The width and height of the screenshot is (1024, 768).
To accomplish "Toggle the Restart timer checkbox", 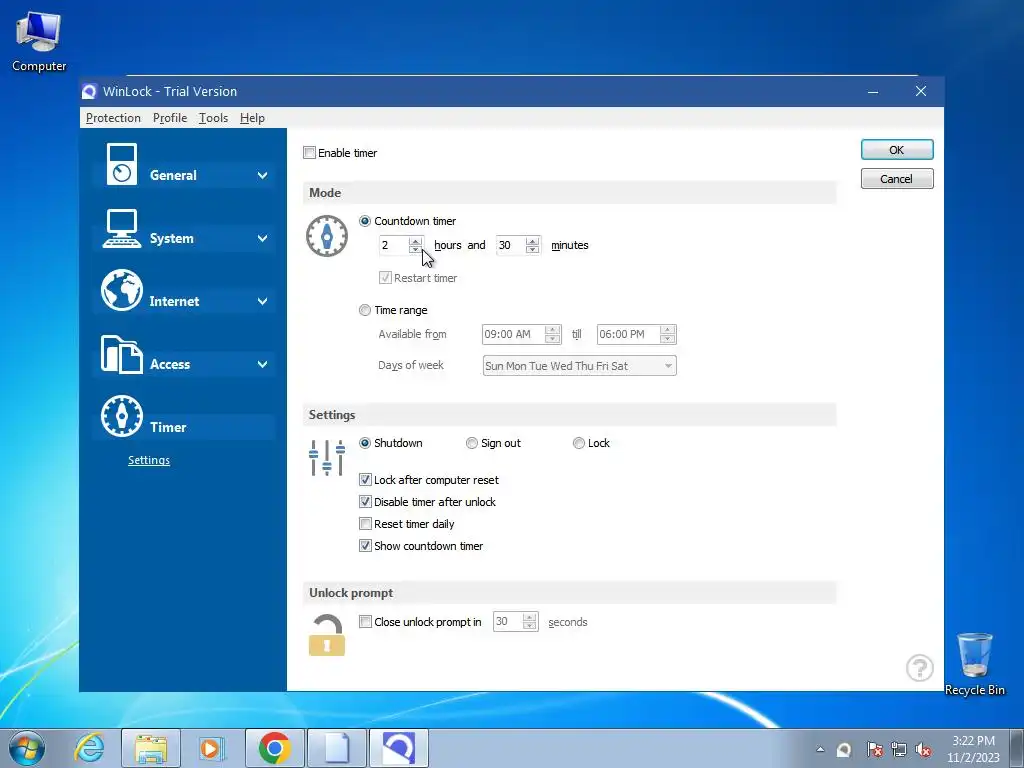I will pos(385,278).
